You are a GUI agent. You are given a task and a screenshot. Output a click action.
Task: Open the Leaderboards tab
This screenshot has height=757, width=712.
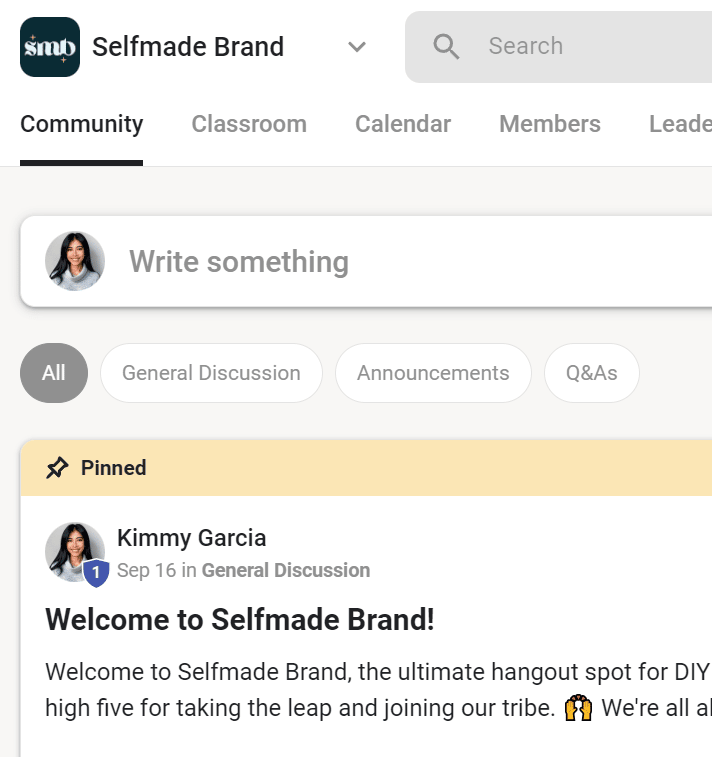coord(680,124)
